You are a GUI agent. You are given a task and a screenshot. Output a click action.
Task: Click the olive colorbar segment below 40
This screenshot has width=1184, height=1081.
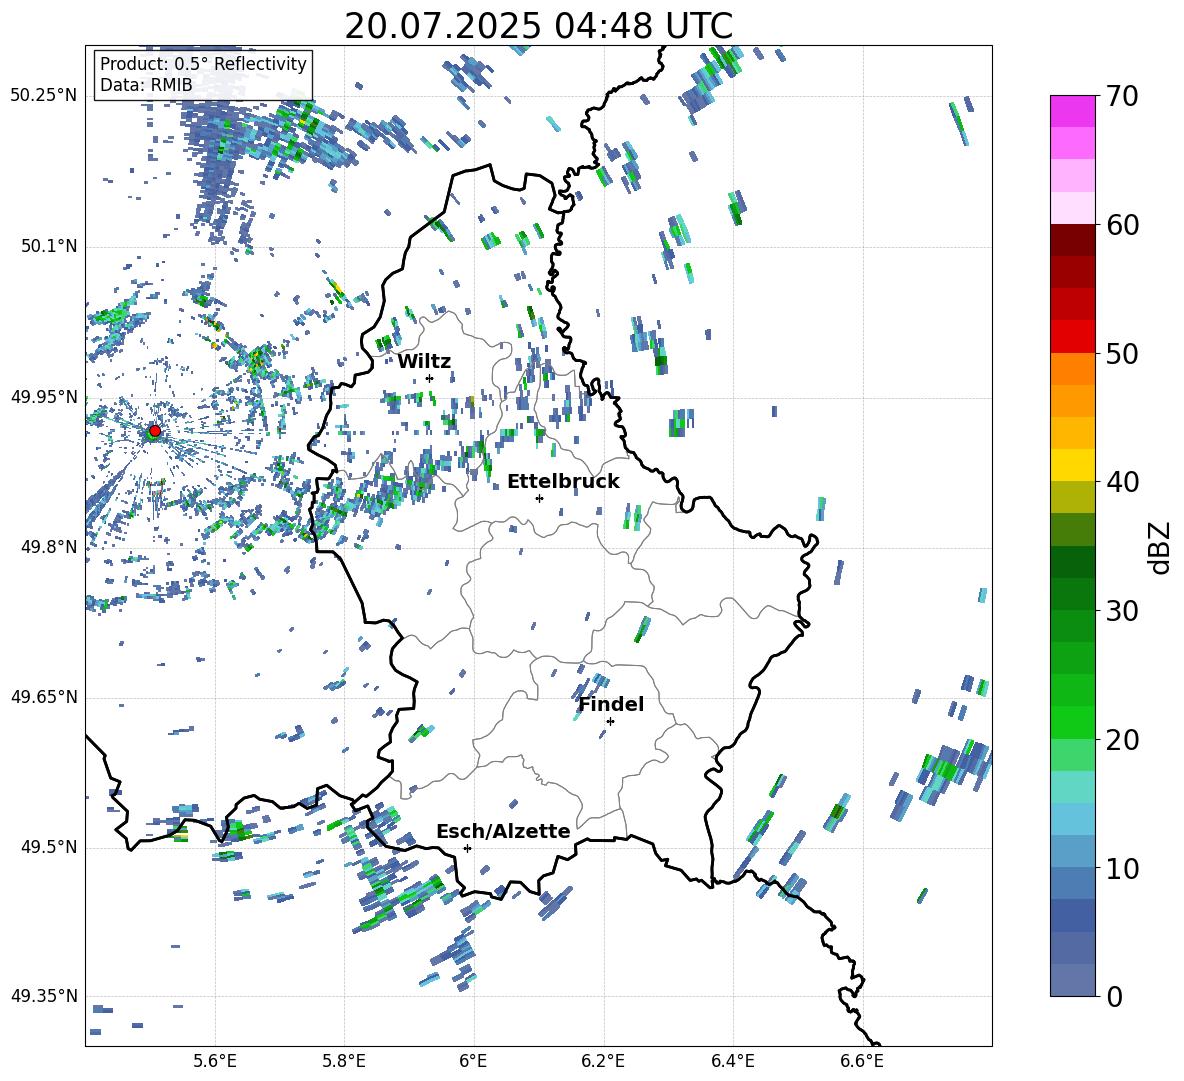pos(1073,497)
